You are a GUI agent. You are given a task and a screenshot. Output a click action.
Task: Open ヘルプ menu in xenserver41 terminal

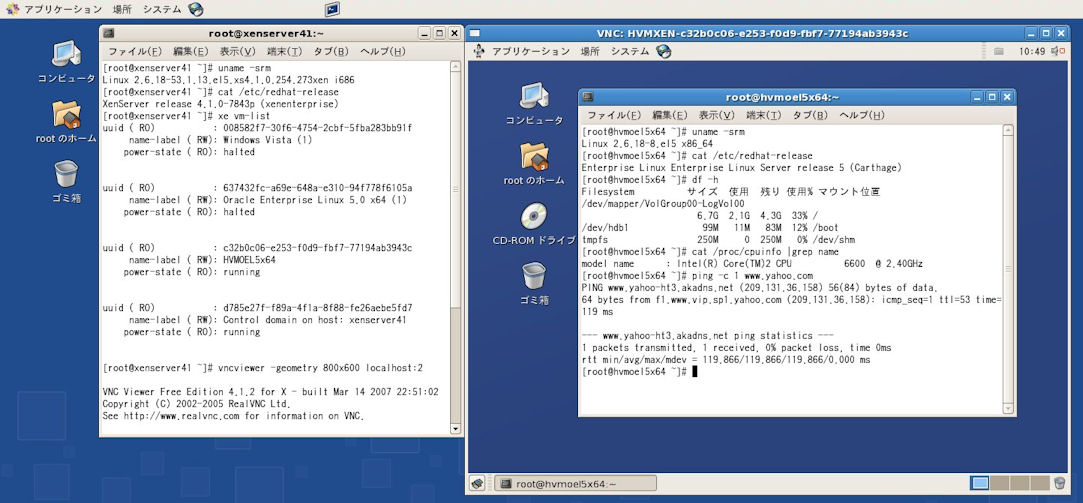[x=383, y=51]
